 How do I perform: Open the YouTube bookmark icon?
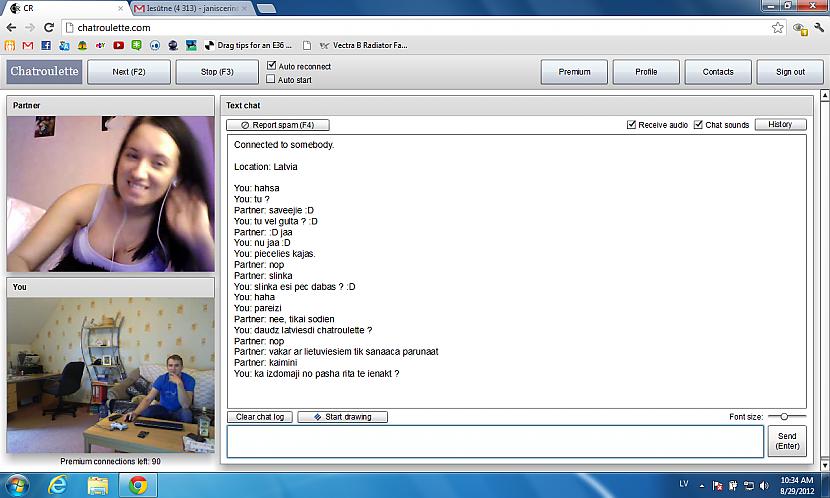pos(119,46)
